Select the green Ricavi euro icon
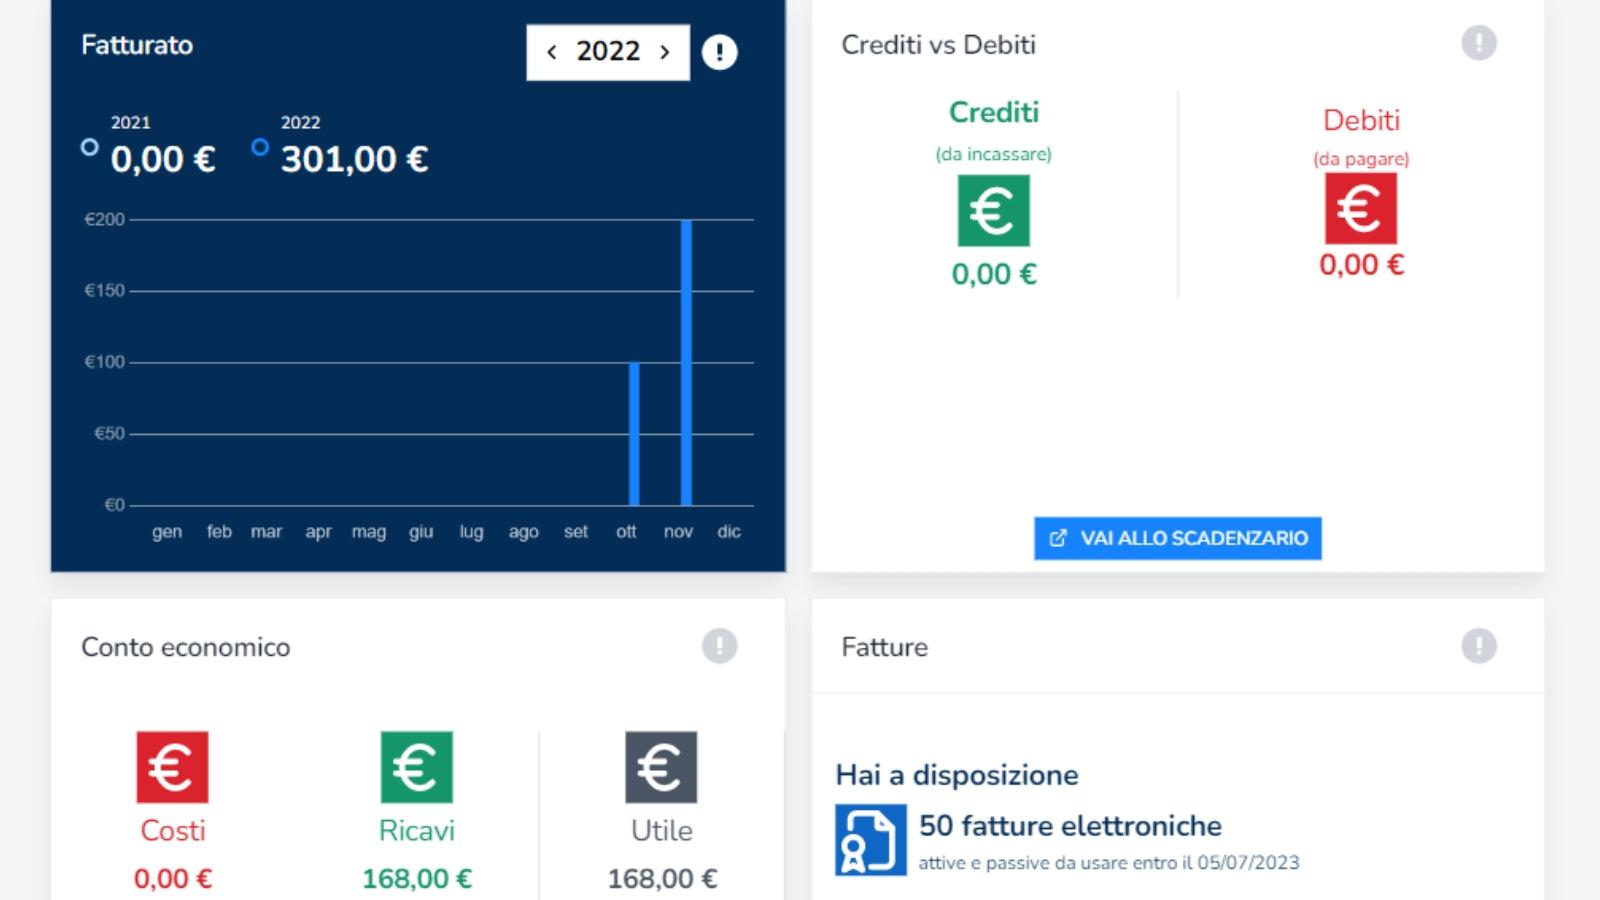 [x=415, y=768]
